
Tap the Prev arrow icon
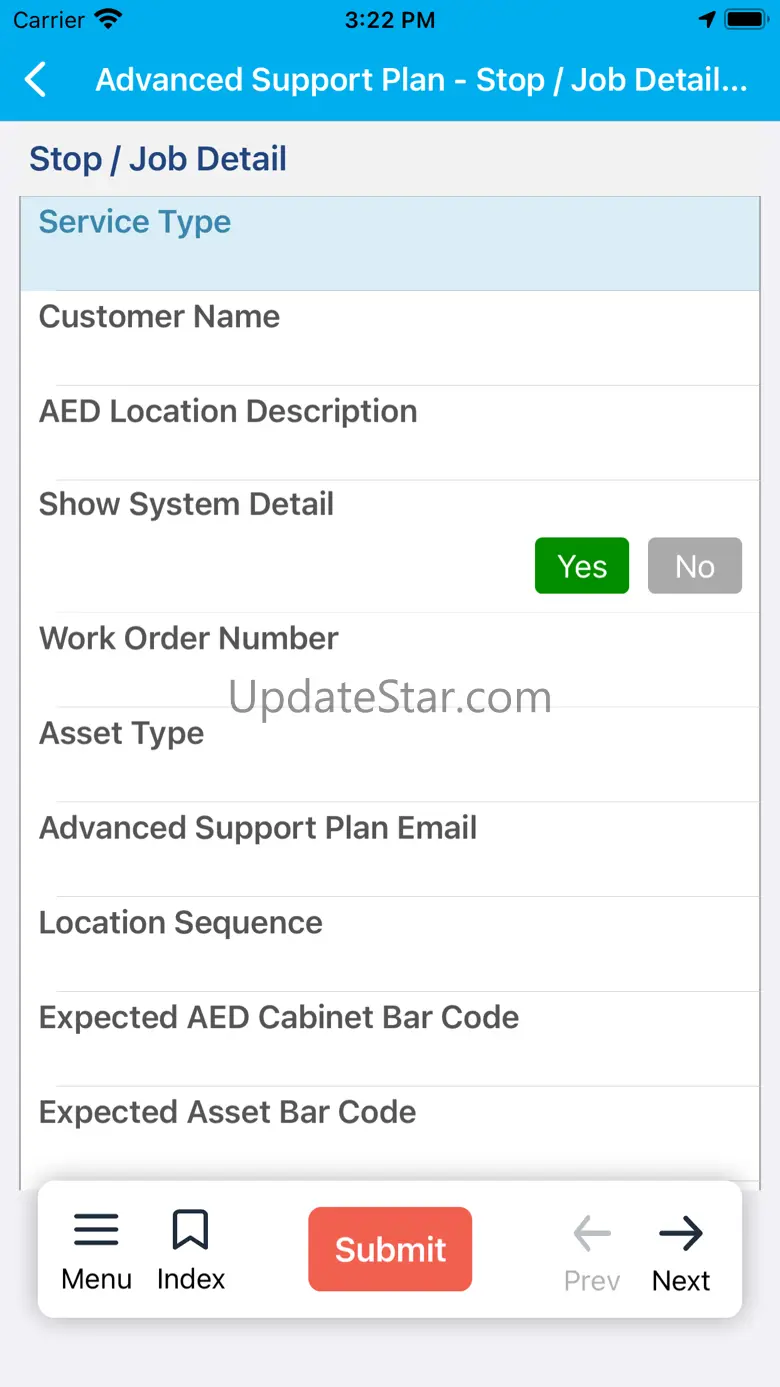[592, 1235]
